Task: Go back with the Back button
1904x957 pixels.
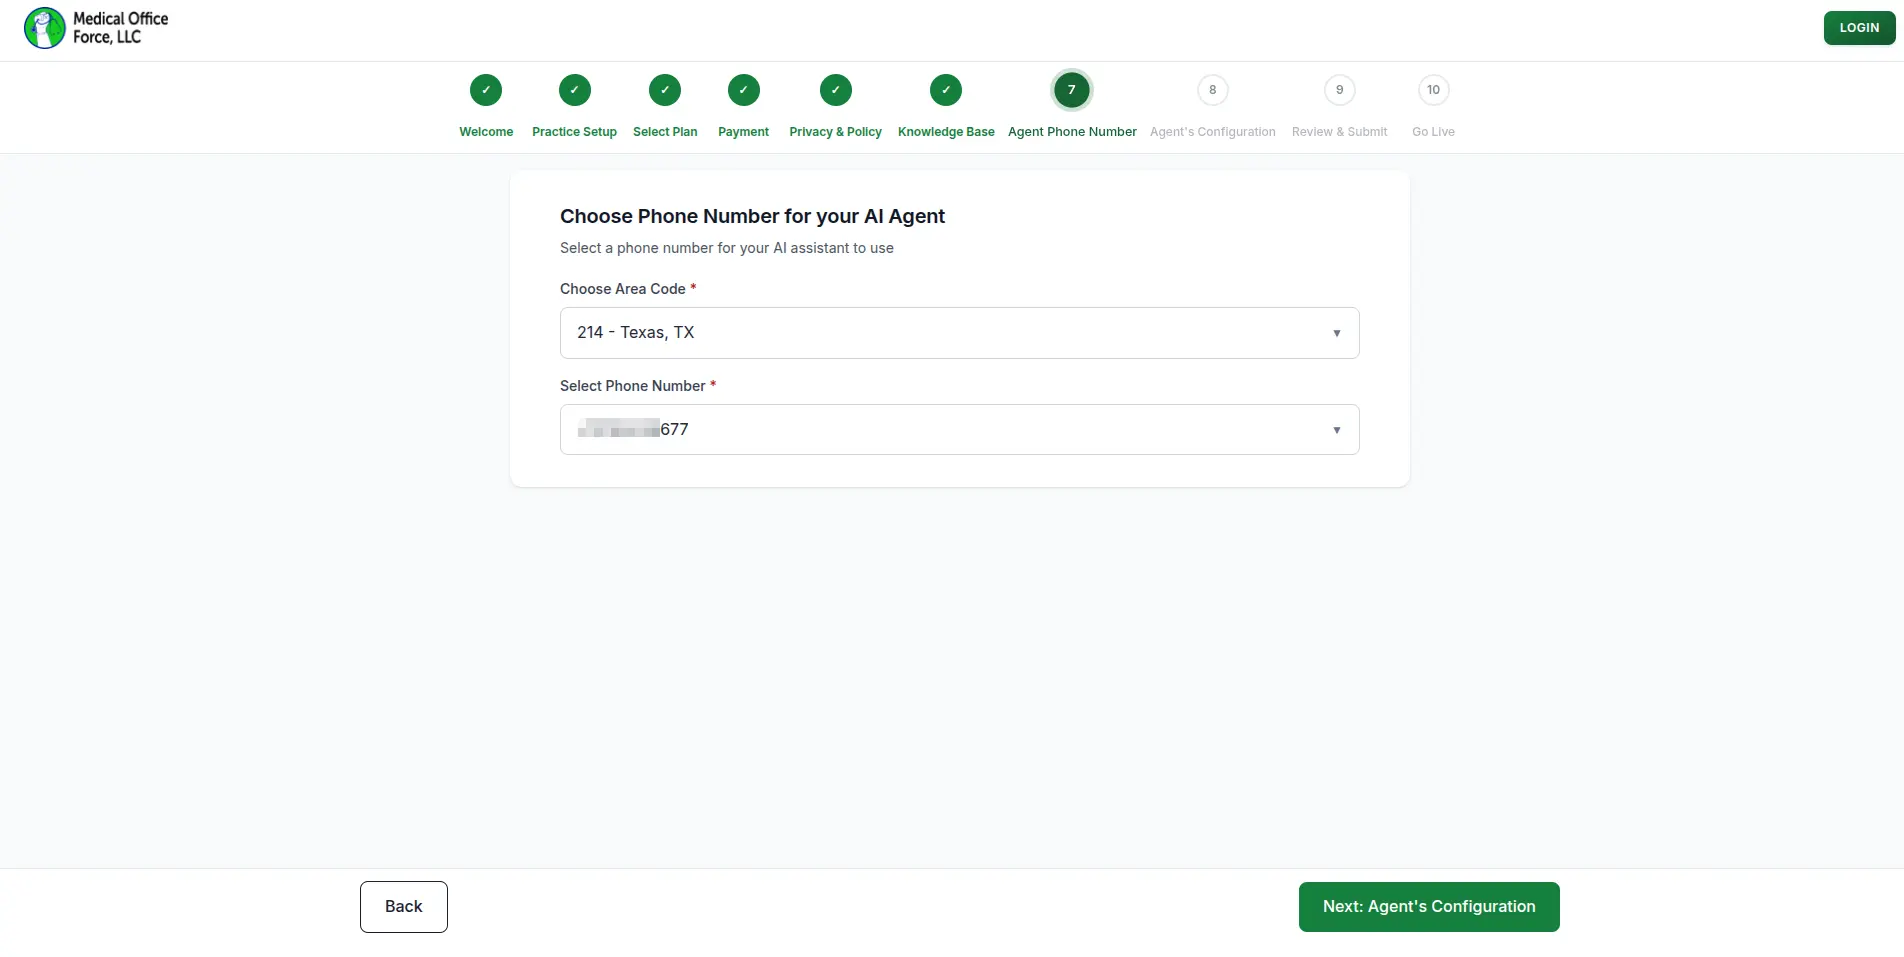Action: click(x=404, y=907)
